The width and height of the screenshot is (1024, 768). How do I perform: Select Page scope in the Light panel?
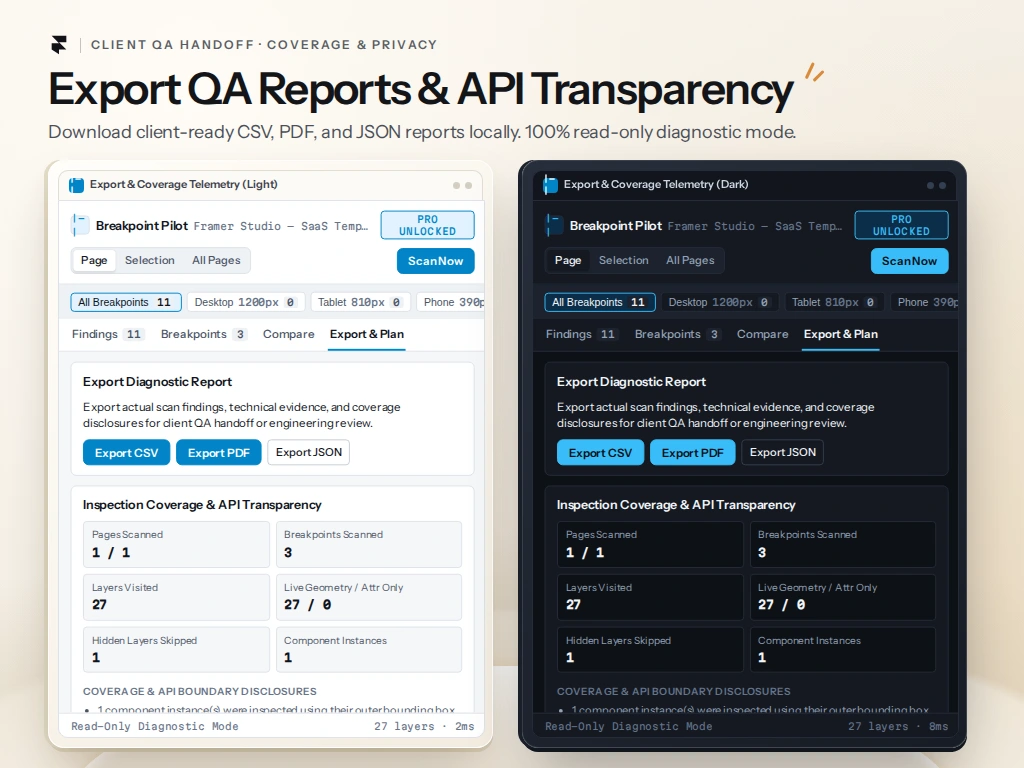click(94, 260)
